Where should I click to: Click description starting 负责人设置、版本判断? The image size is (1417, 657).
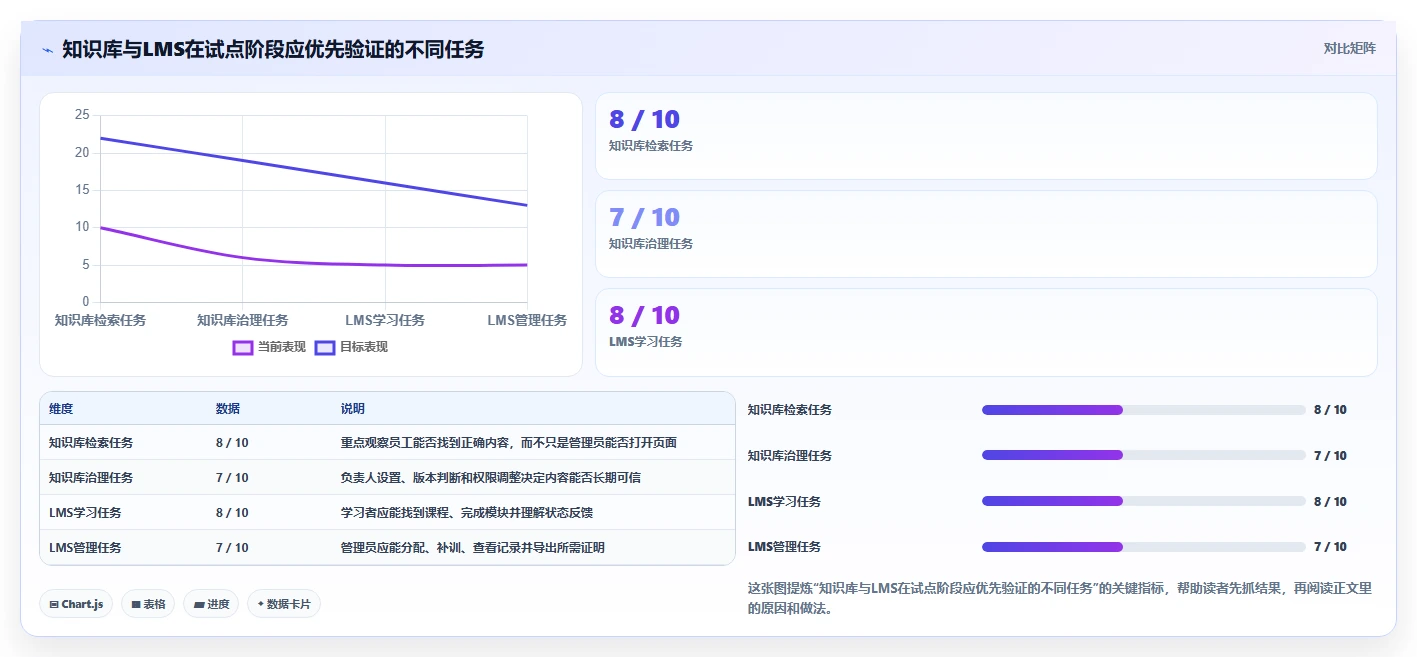point(491,478)
